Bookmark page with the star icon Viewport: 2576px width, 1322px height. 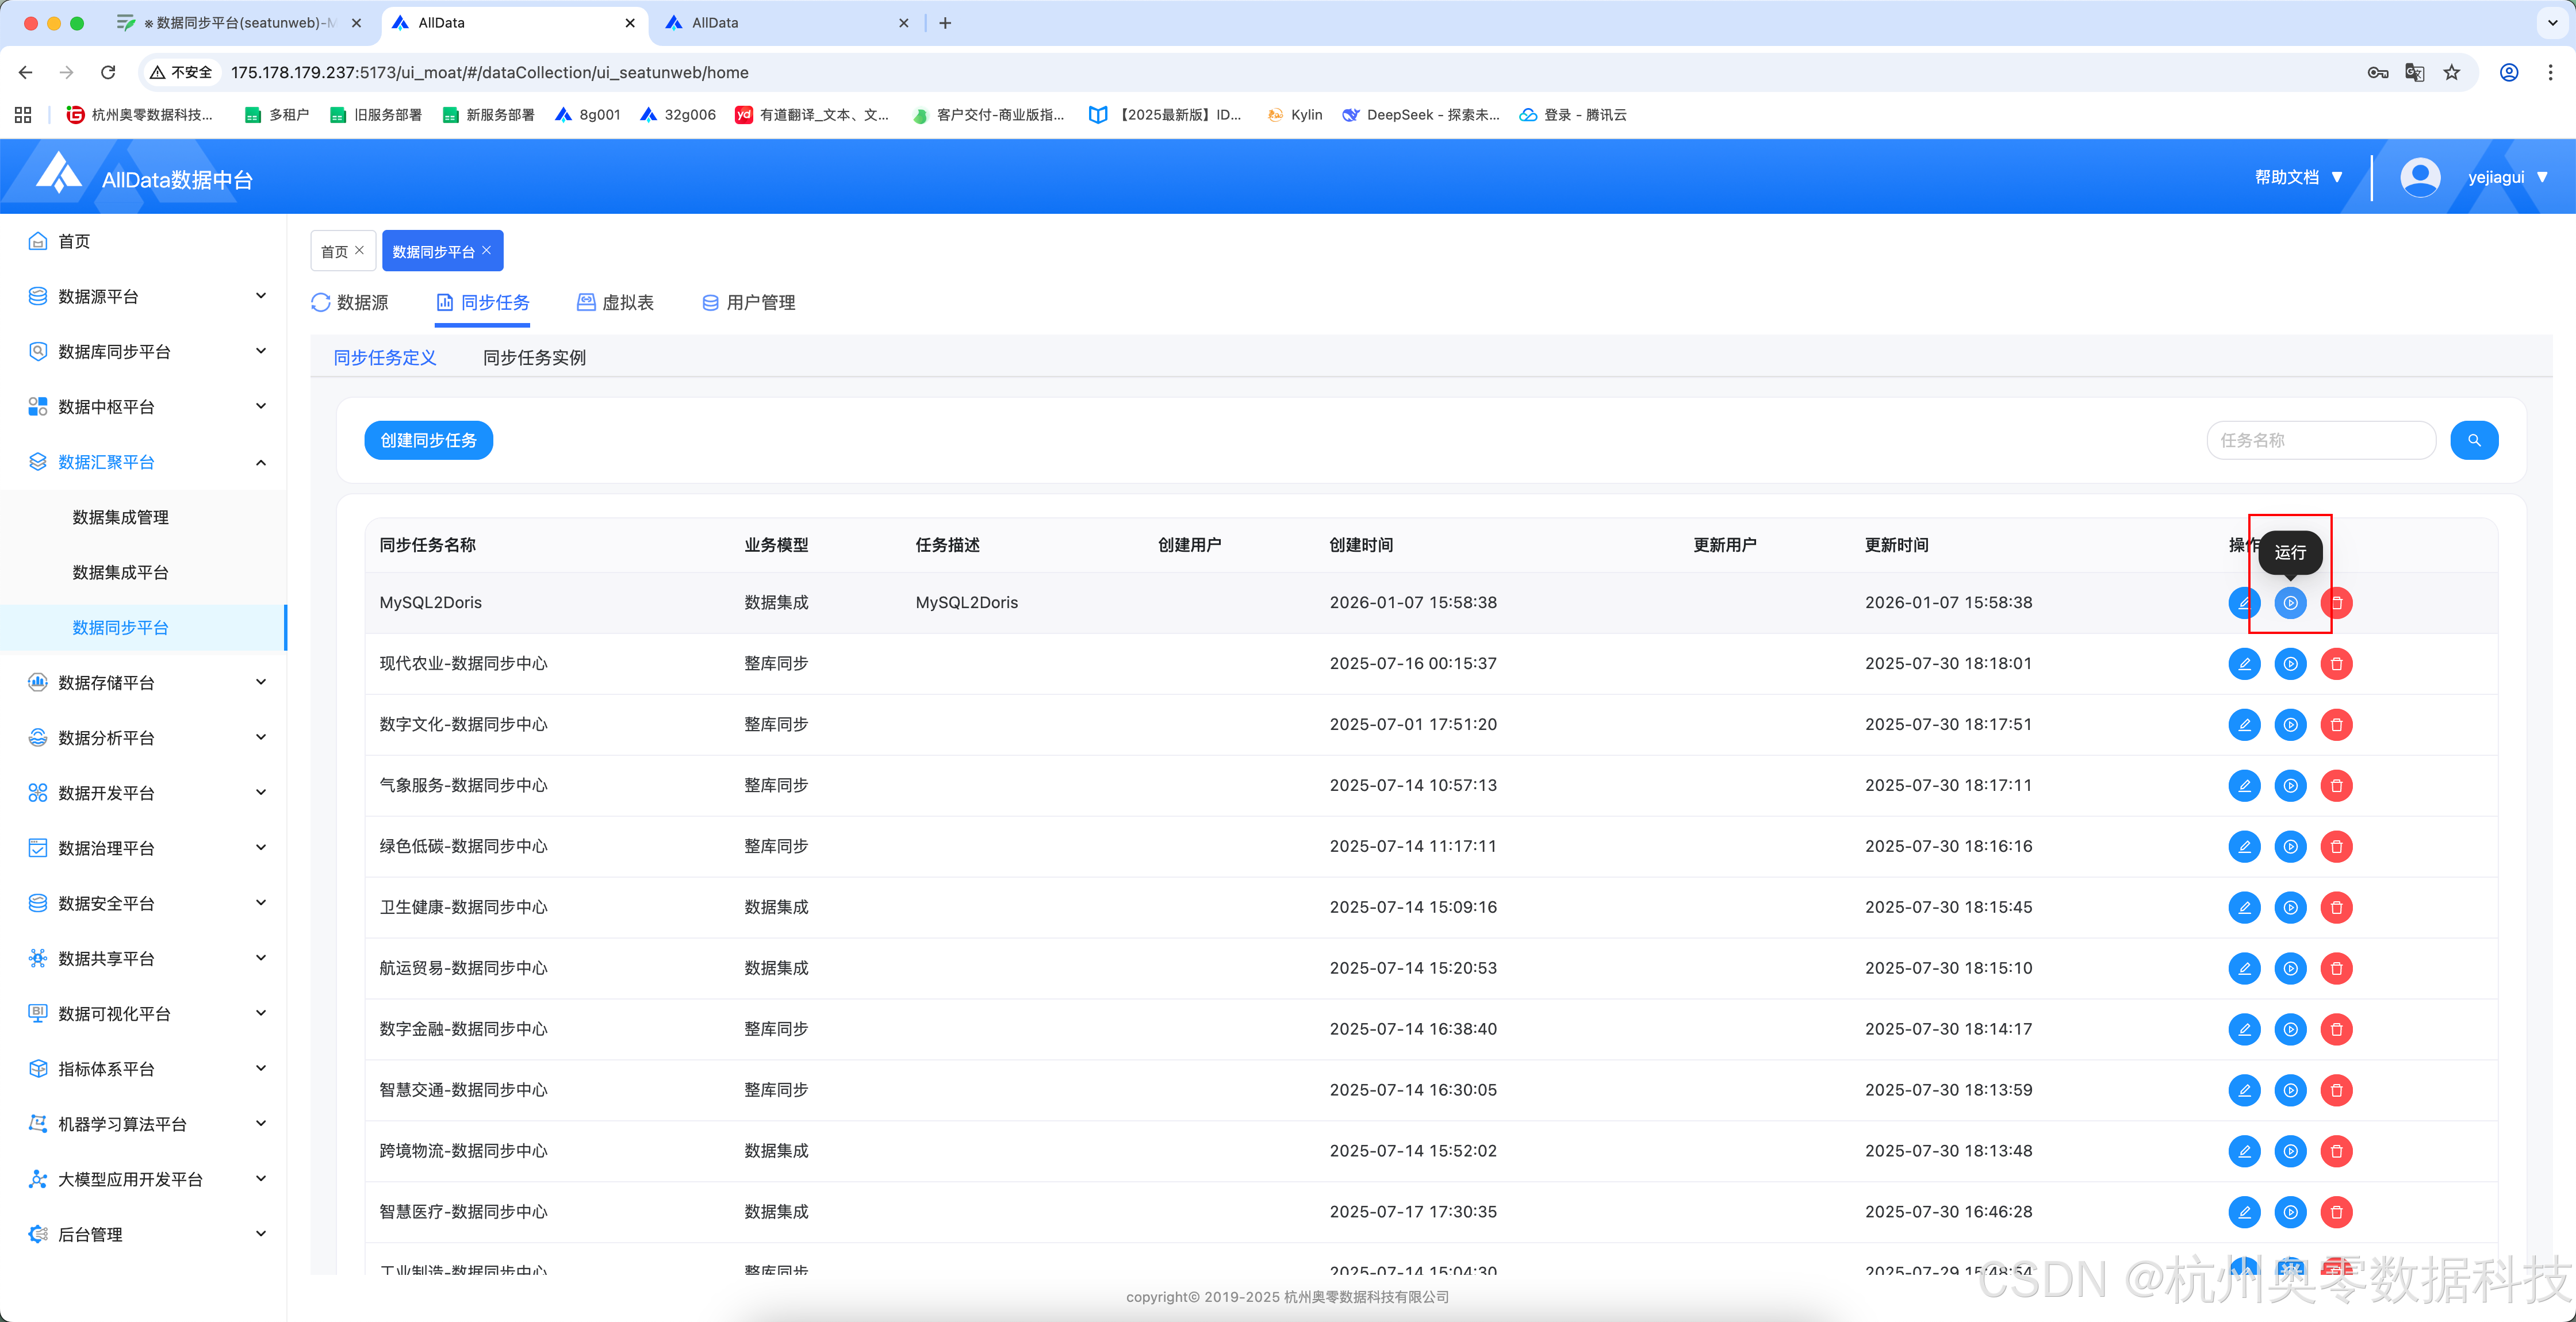(x=2451, y=73)
